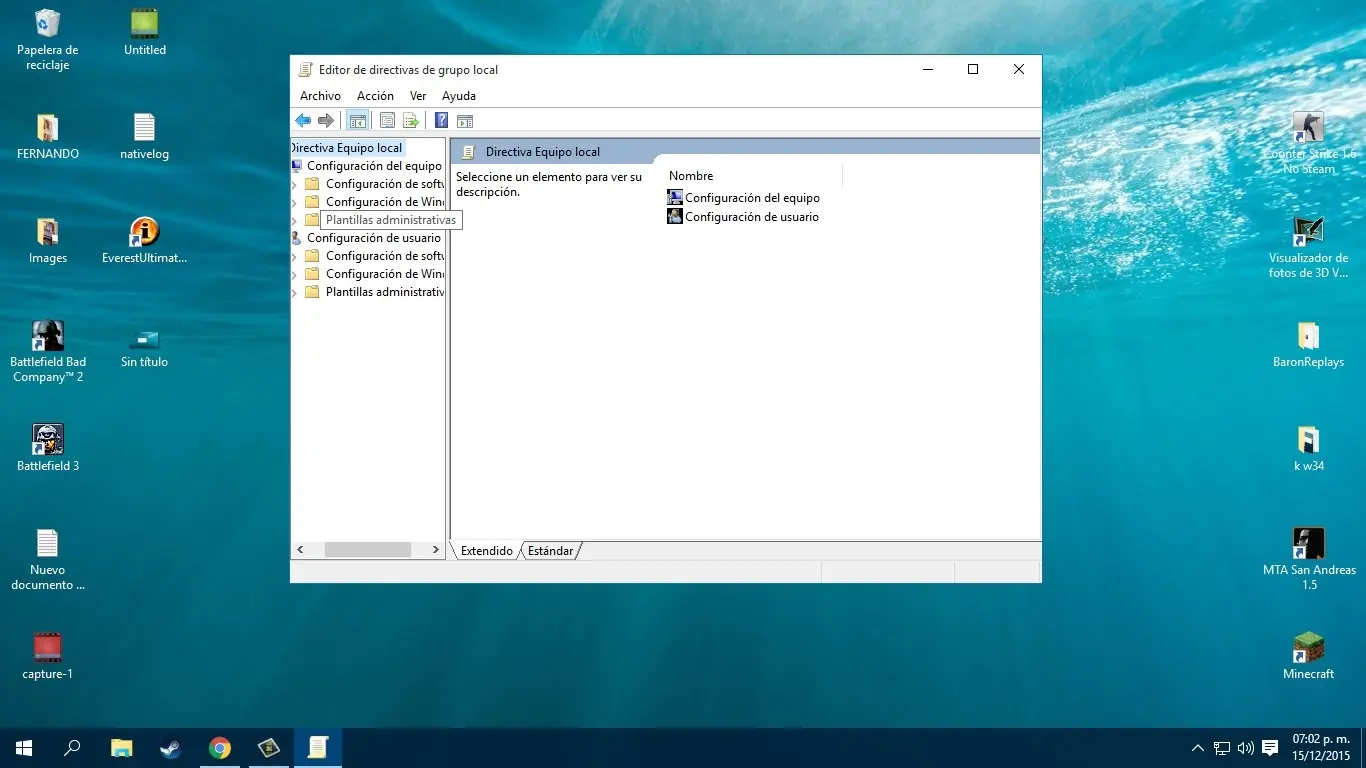The width and height of the screenshot is (1366, 768).
Task: Select the Battlefield 3 desktop shortcut
Action: tap(47, 448)
